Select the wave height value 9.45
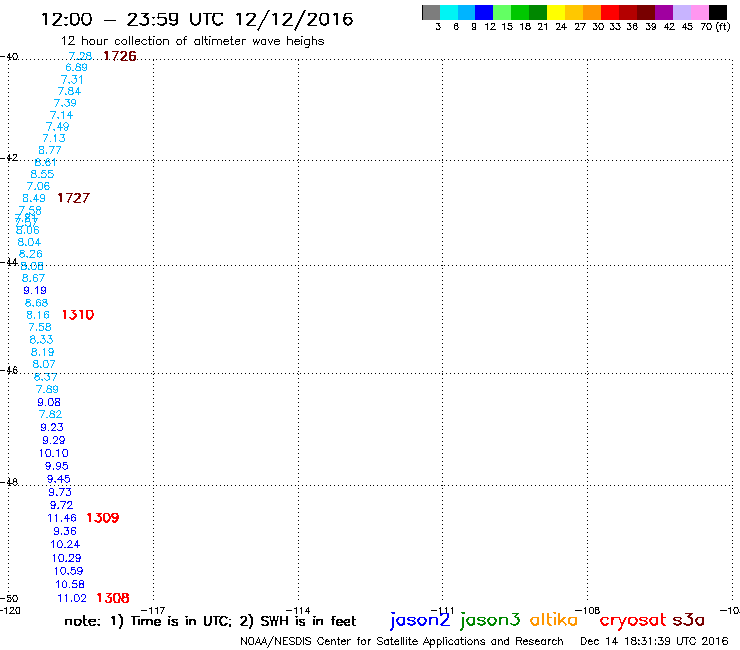The height and width of the screenshot is (650, 740). point(59,479)
